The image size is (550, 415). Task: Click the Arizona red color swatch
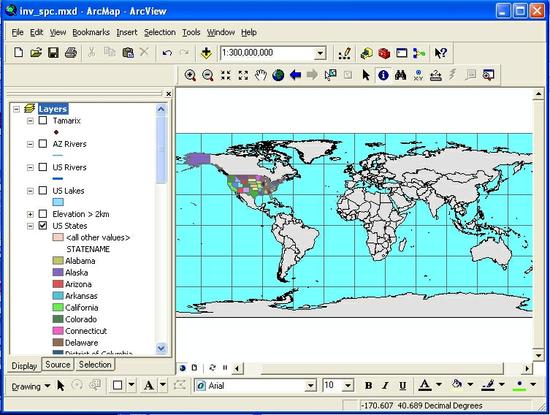(58, 284)
